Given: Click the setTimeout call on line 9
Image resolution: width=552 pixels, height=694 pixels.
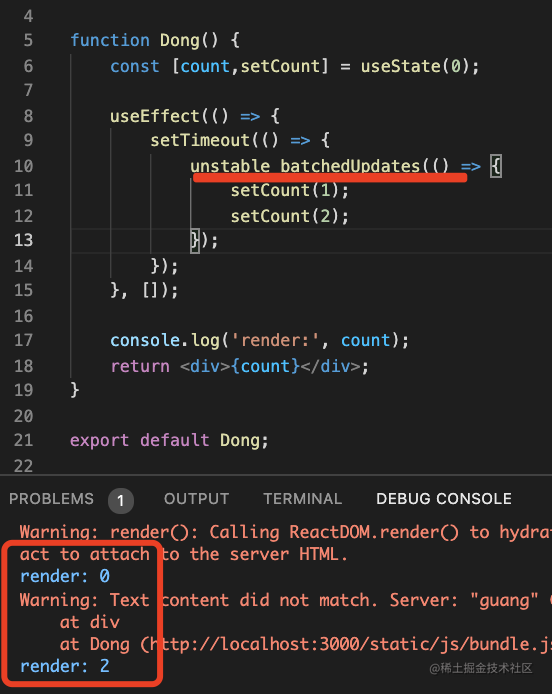Looking at the screenshot, I should [x=200, y=141].
